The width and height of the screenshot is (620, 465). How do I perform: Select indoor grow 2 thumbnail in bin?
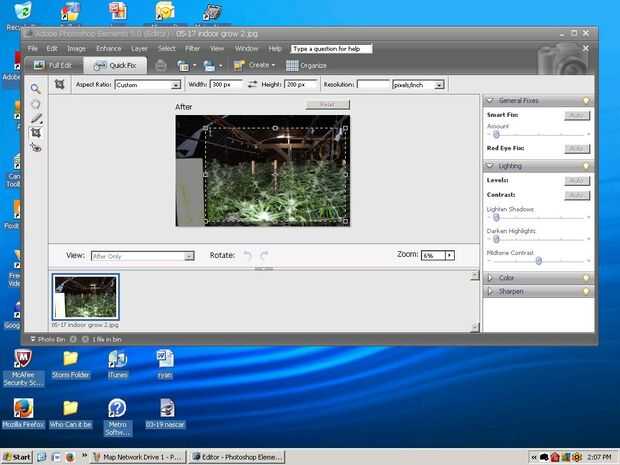85,297
